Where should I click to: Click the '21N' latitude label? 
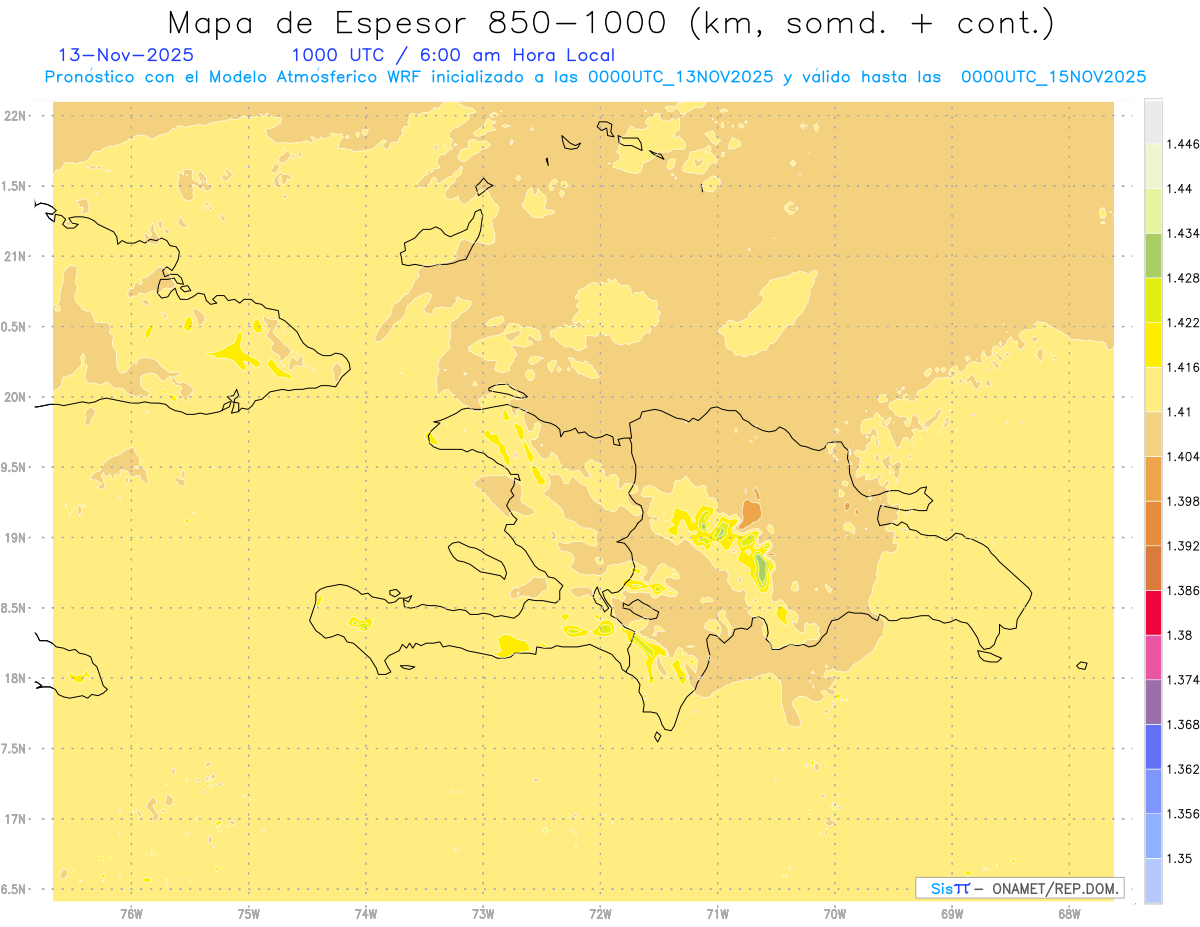pyautogui.click(x=14, y=257)
